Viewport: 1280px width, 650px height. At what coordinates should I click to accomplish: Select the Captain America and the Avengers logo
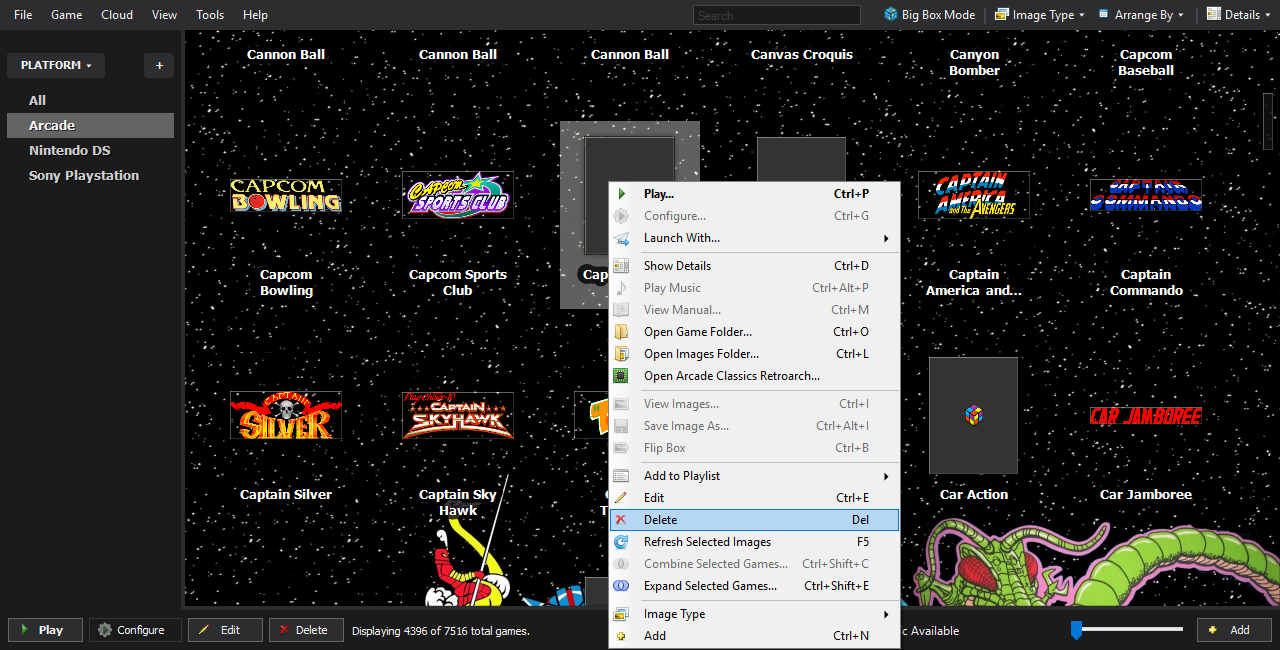(974, 195)
